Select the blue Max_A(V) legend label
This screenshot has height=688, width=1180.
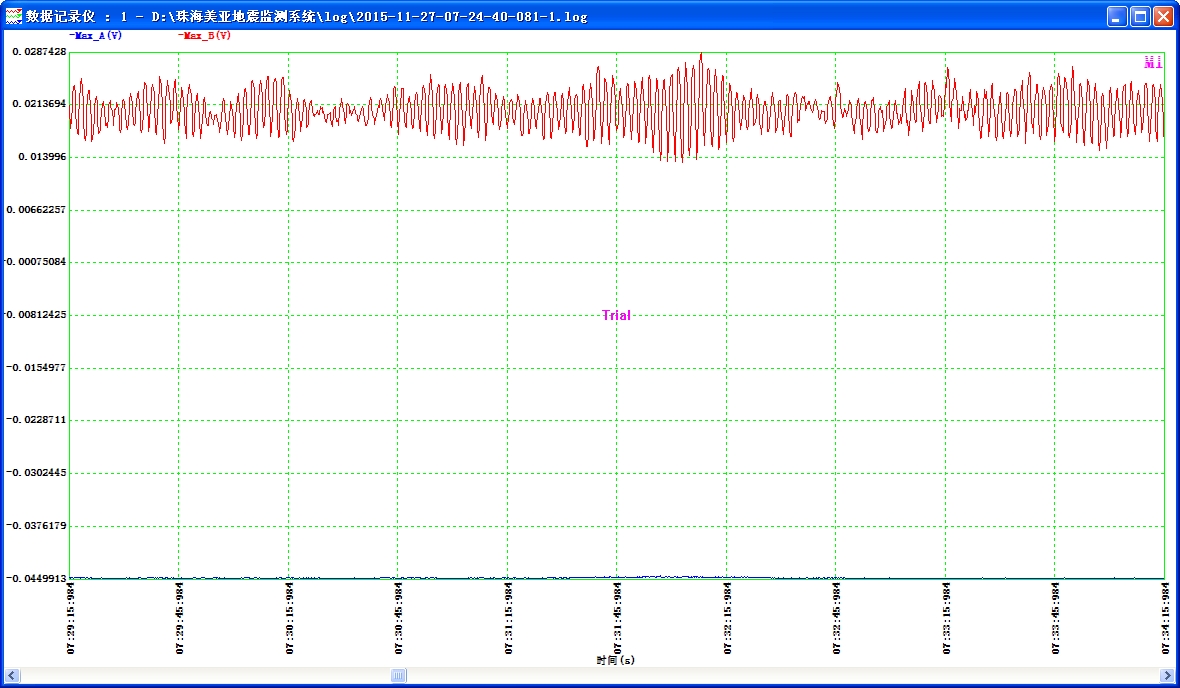tap(96, 35)
